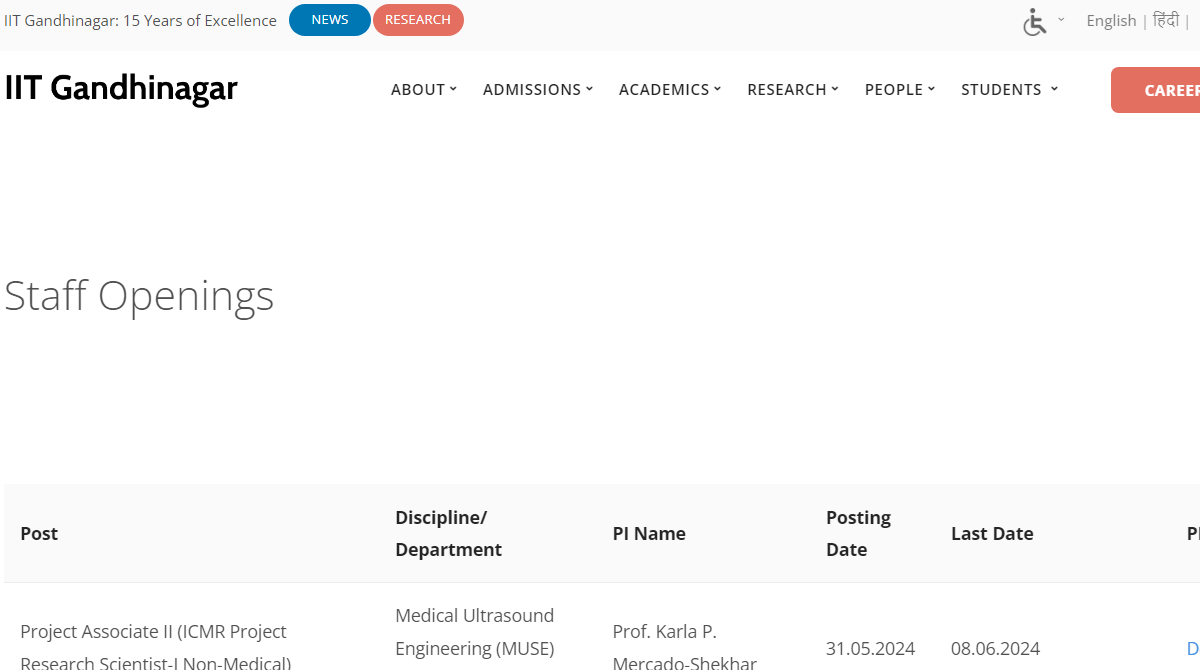Expand the chevron beside the accessibility icon
The height and width of the screenshot is (670, 1200).
tap(1061, 20)
